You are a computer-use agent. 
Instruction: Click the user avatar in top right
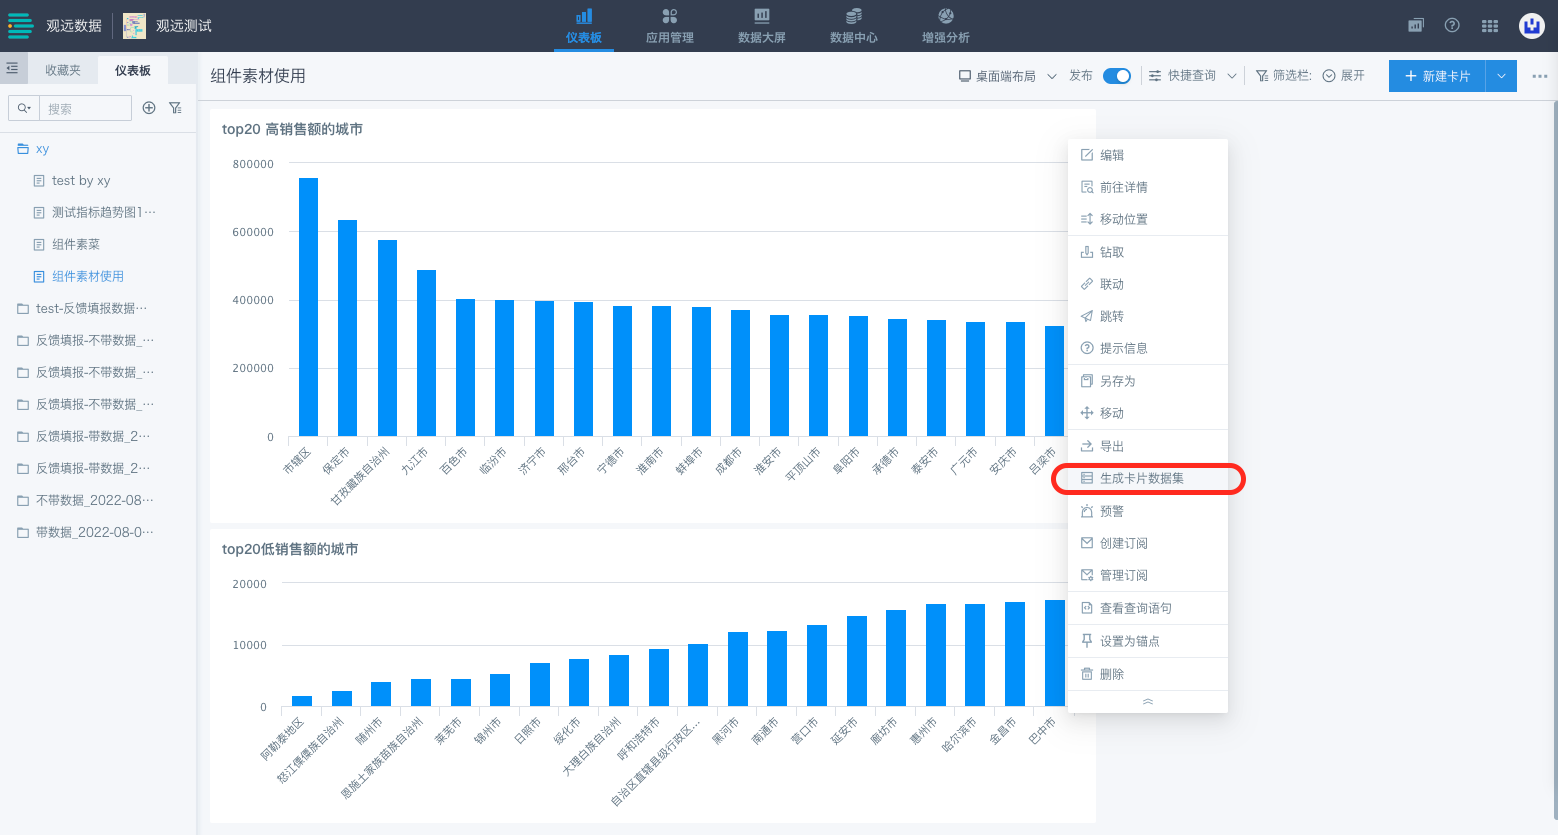coord(1531,26)
